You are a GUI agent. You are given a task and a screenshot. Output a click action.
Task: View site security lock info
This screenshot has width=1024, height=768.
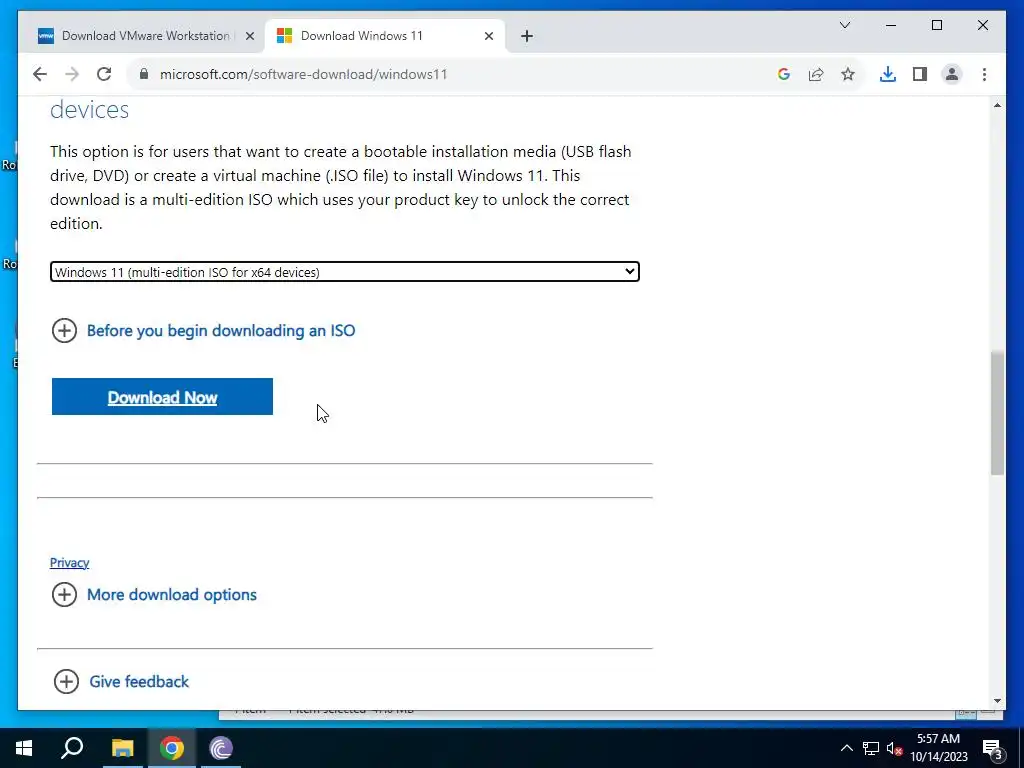click(x=144, y=74)
